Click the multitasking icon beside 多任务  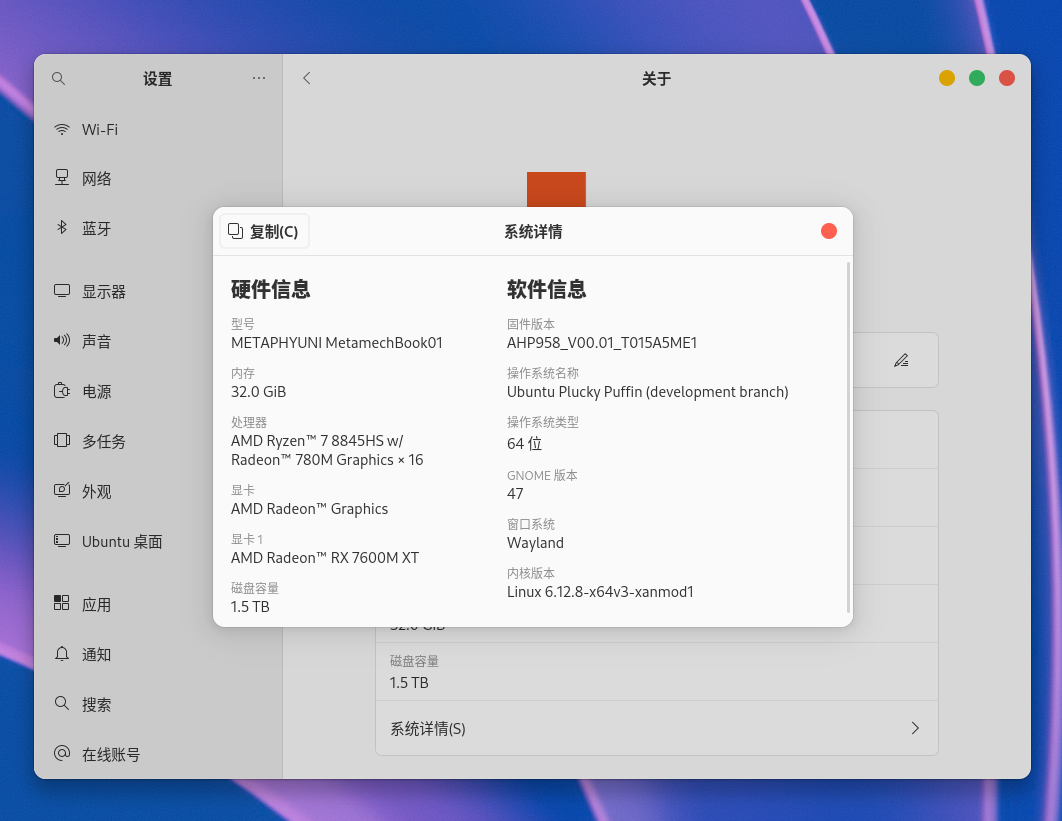[62, 441]
